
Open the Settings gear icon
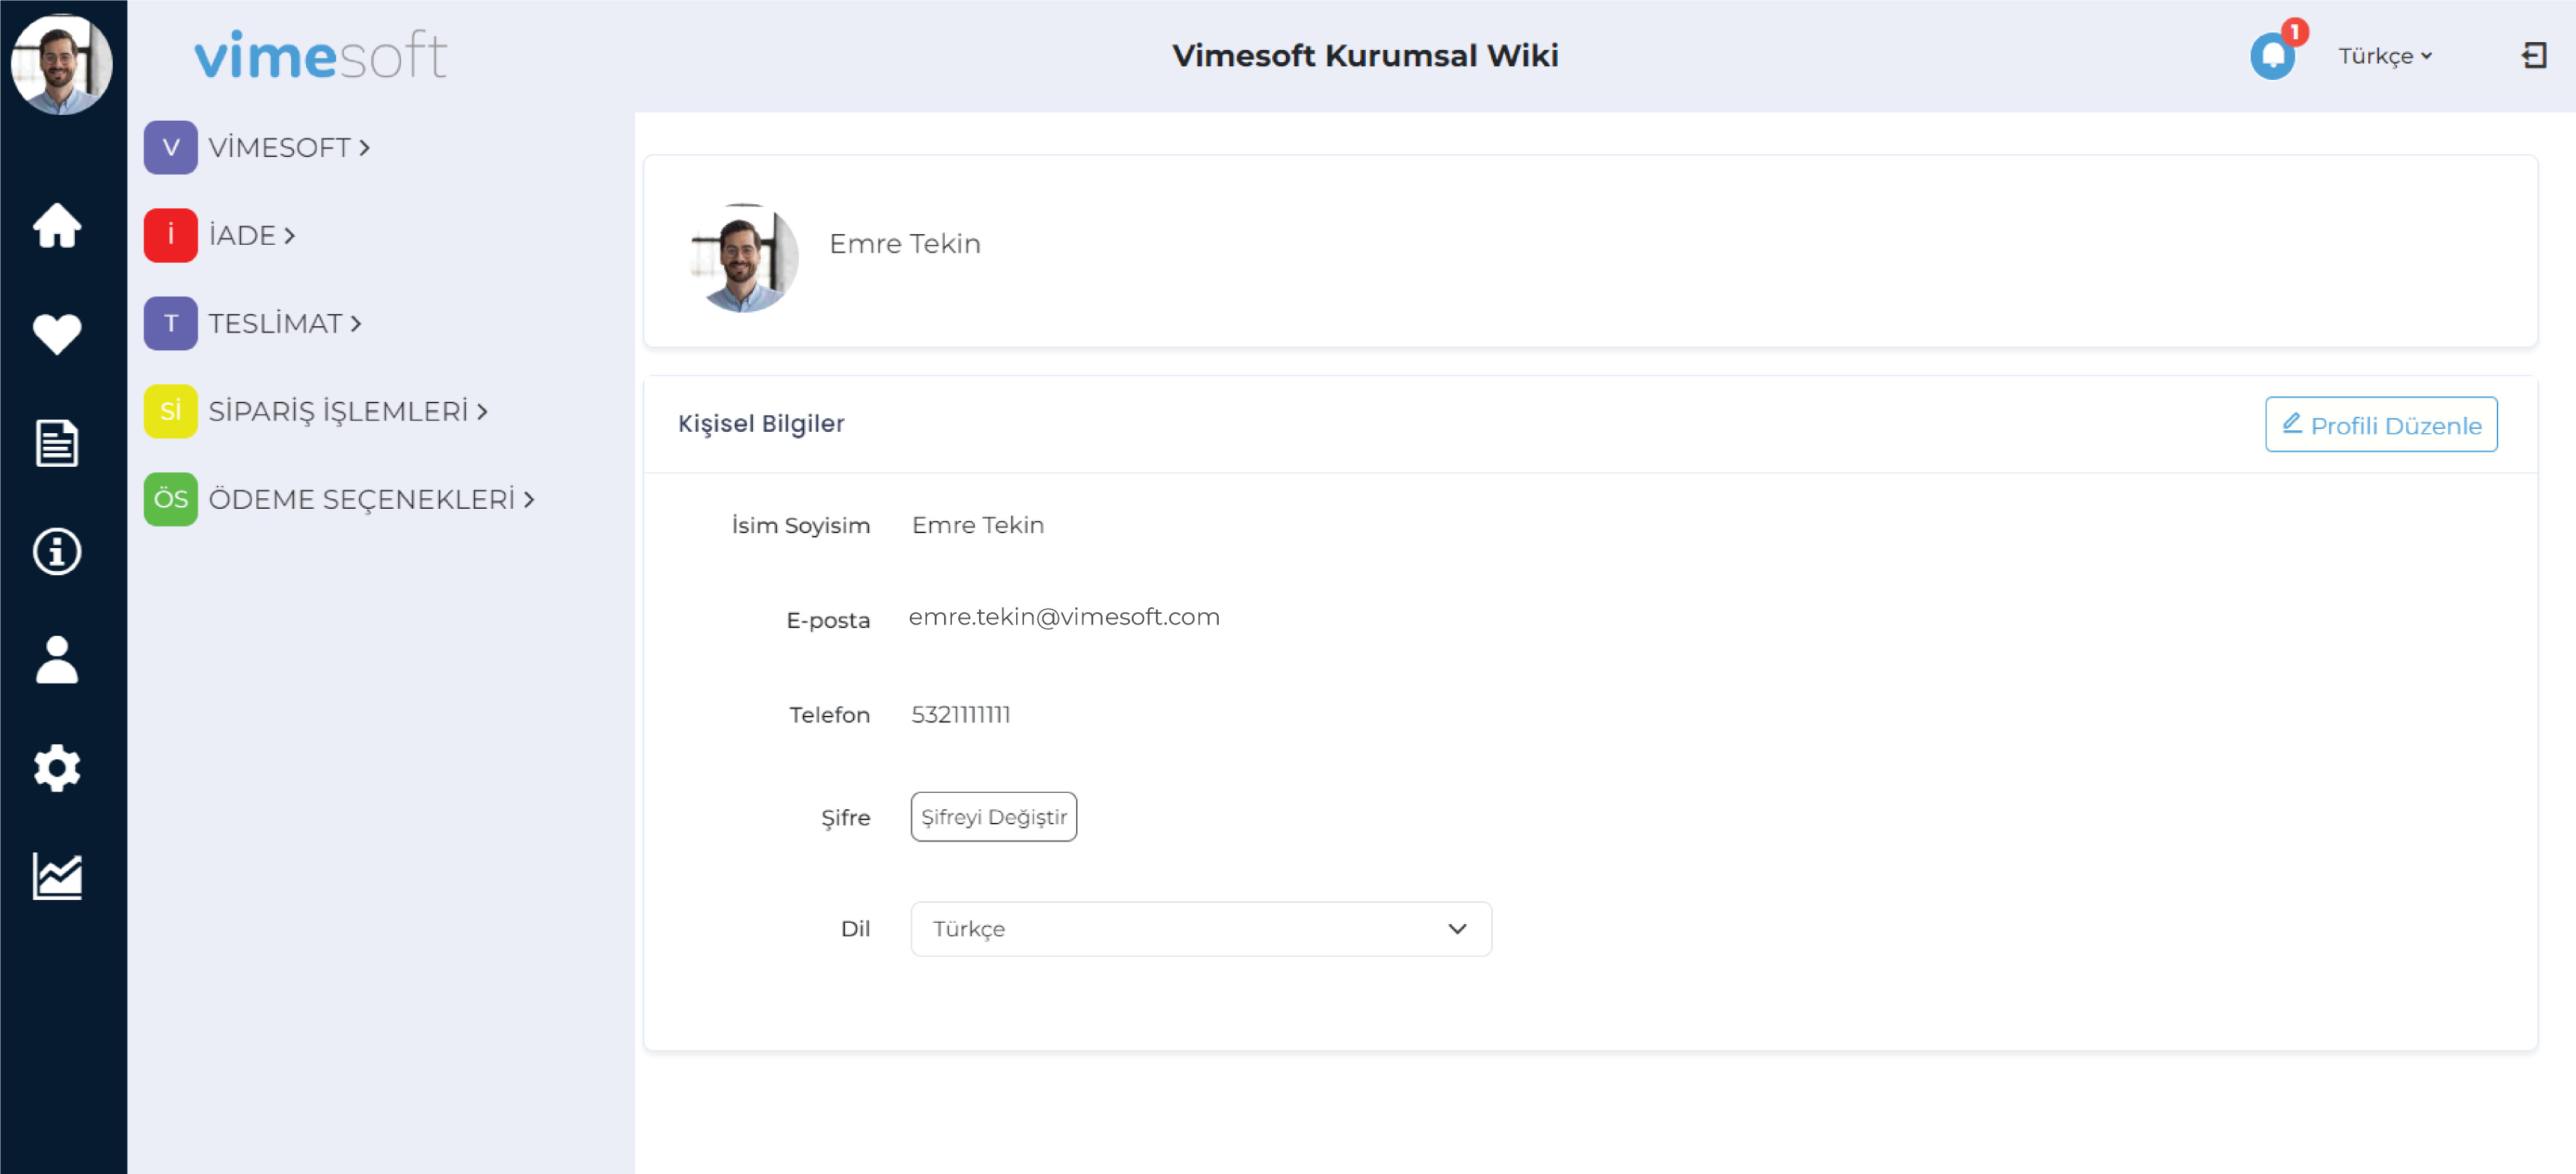tap(57, 768)
